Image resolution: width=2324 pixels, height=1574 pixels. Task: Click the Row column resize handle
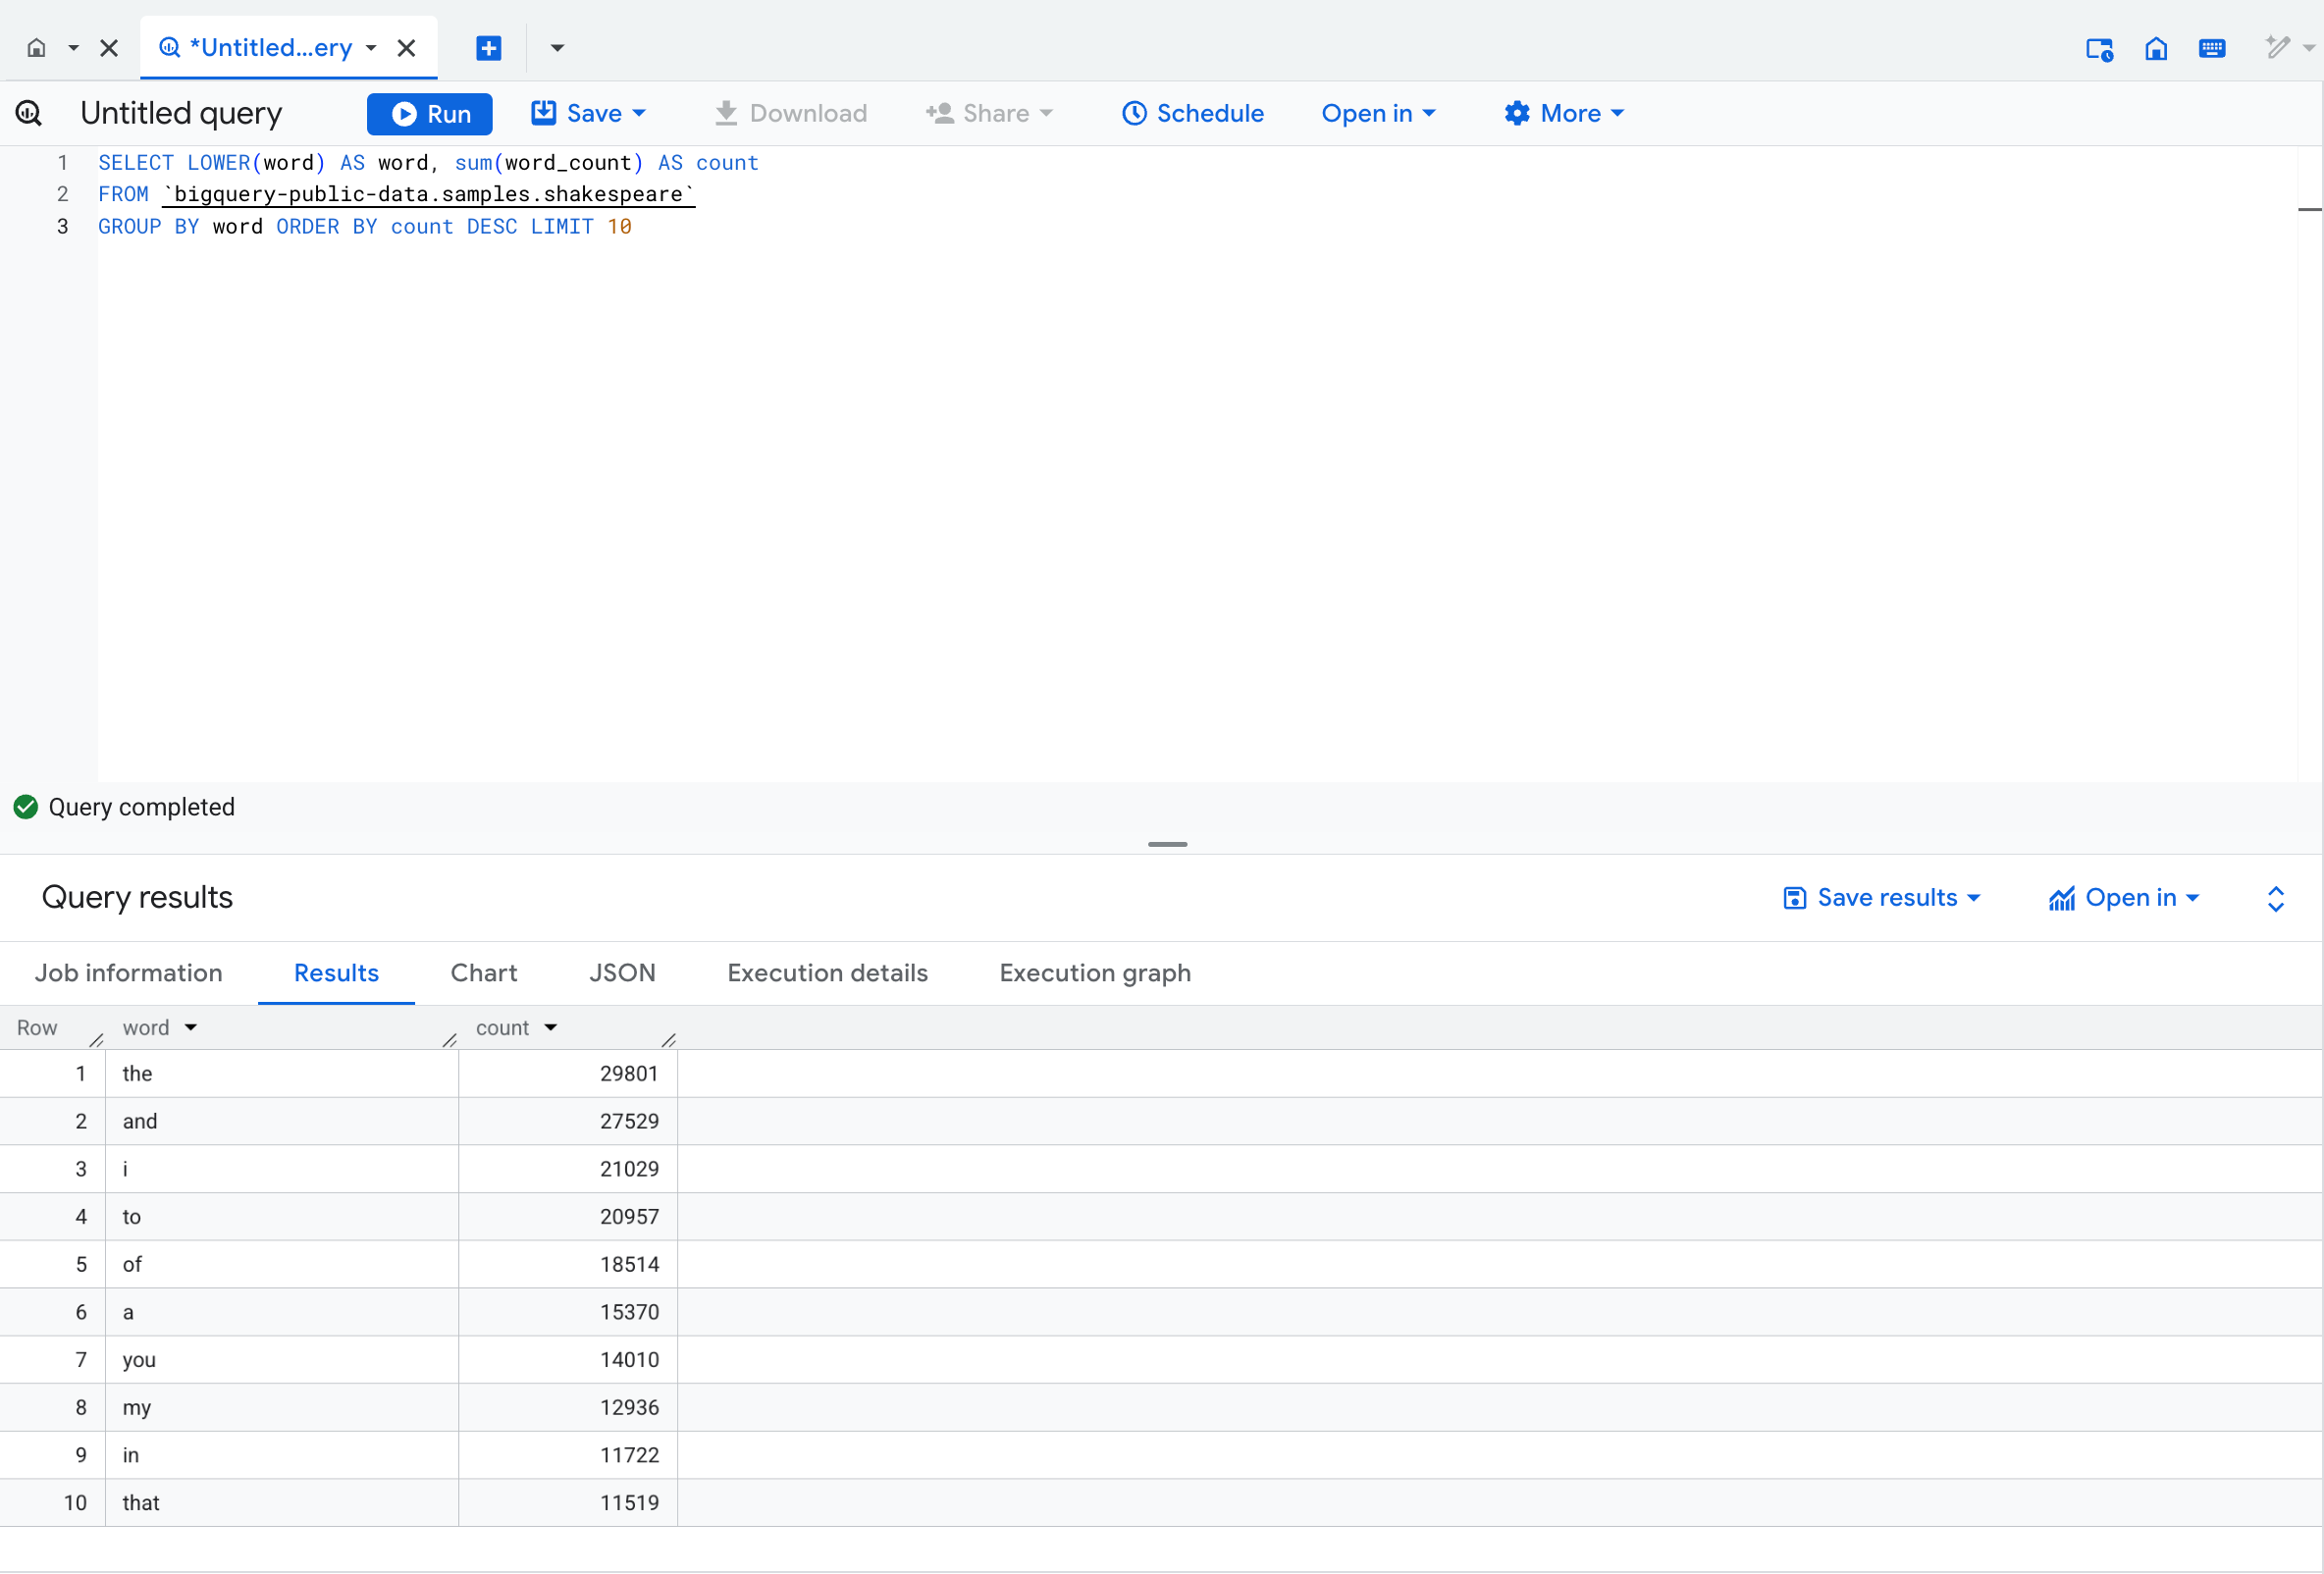[x=97, y=1040]
